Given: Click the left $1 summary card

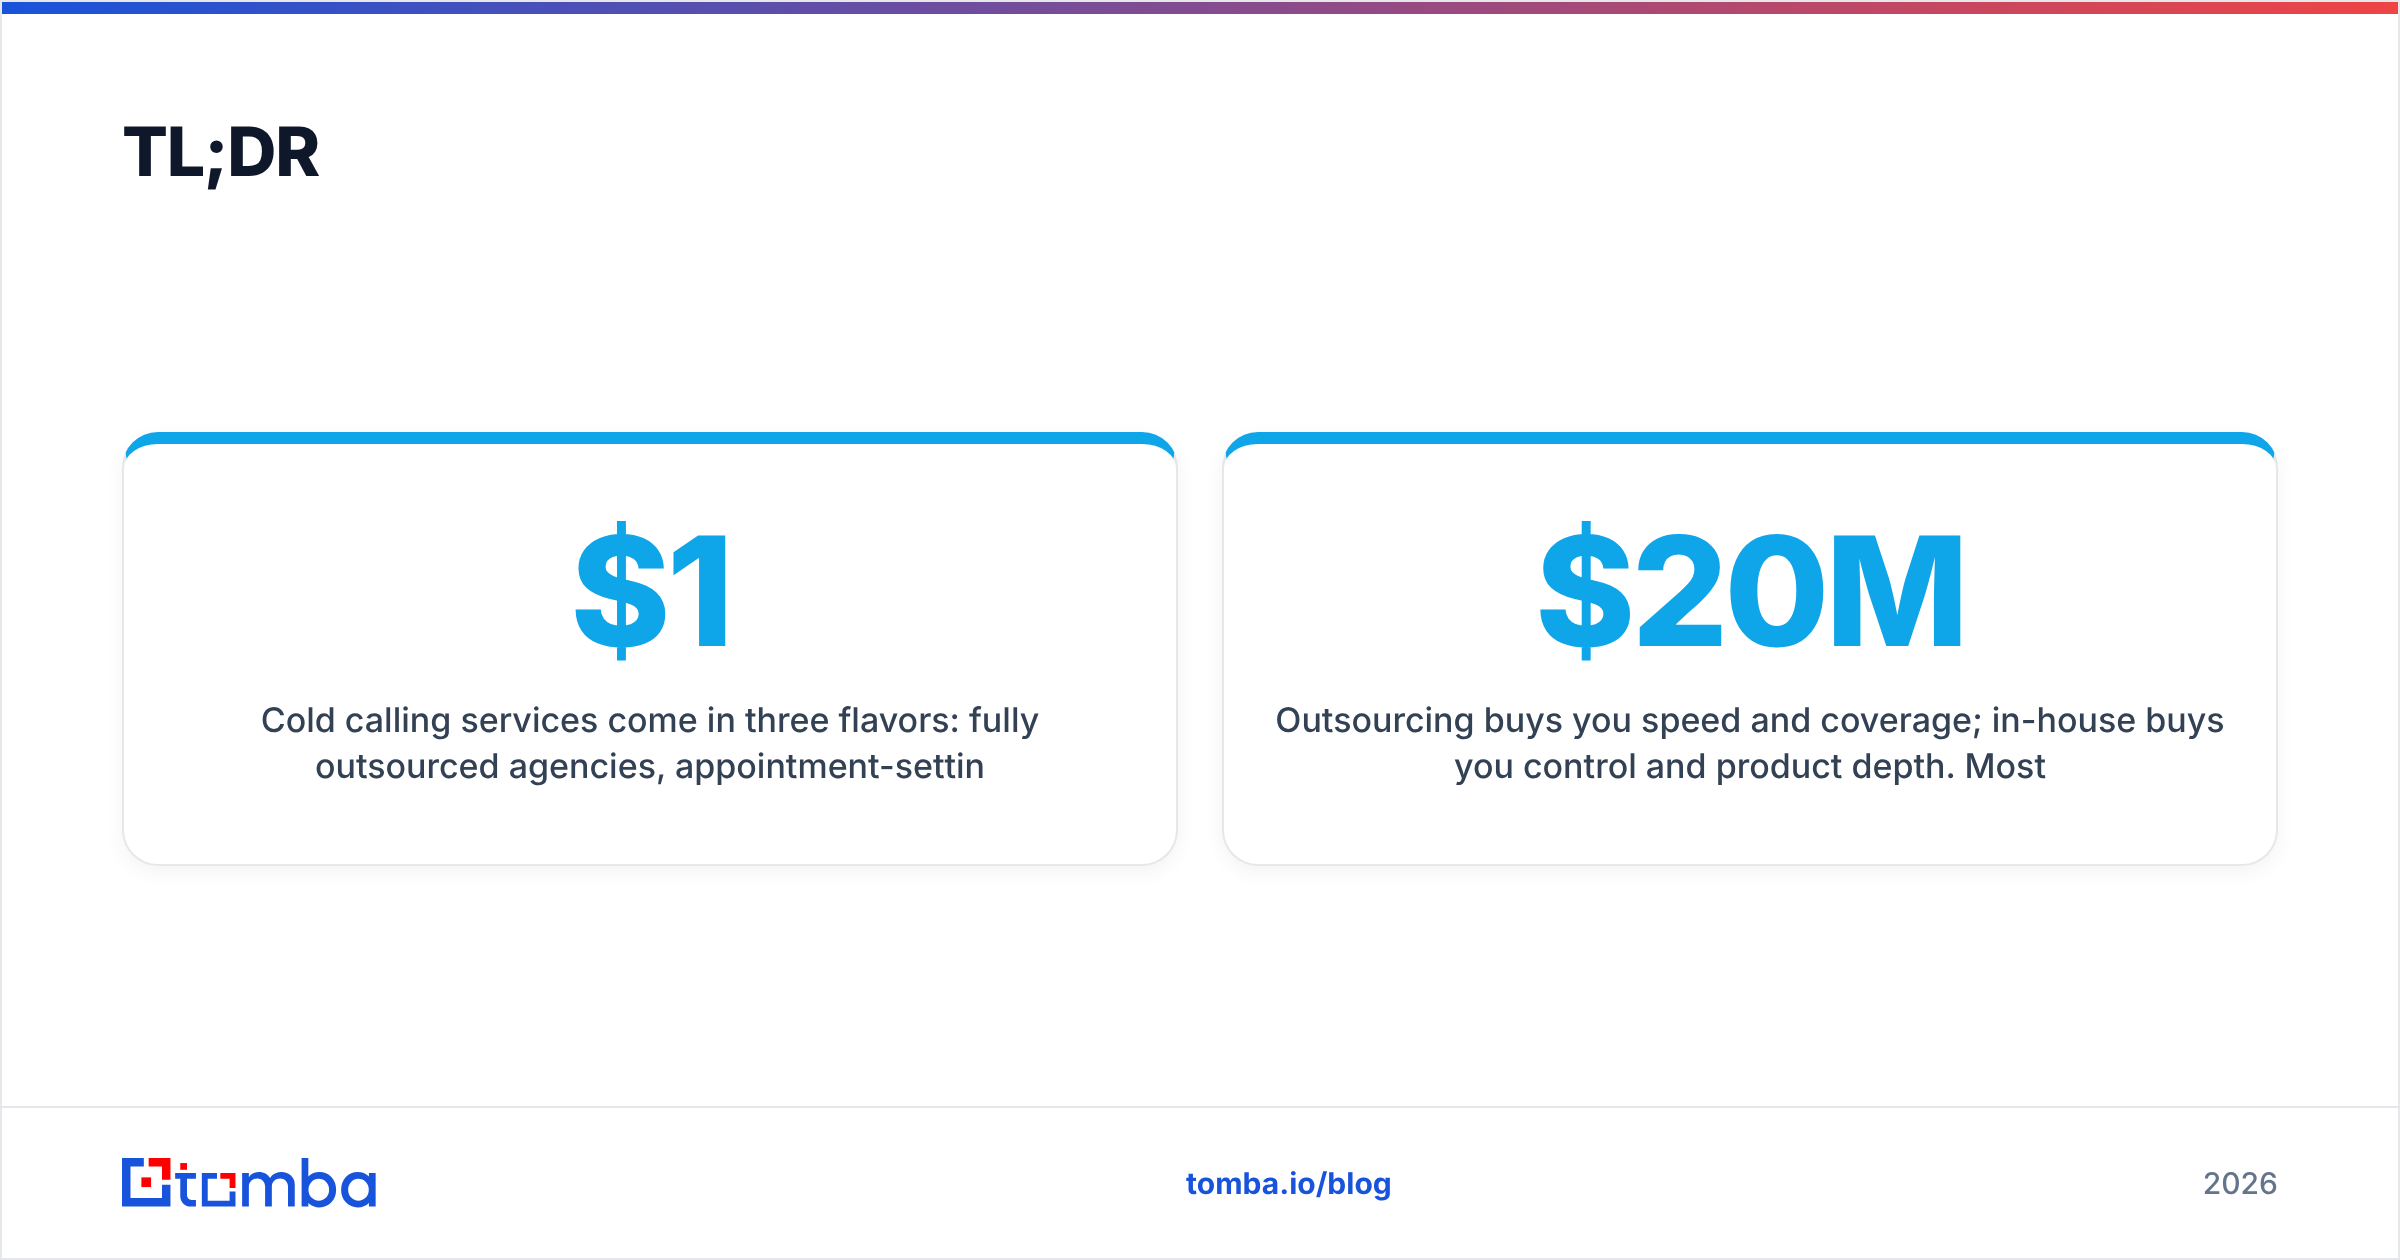Looking at the screenshot, I should (x=650, y=649).
